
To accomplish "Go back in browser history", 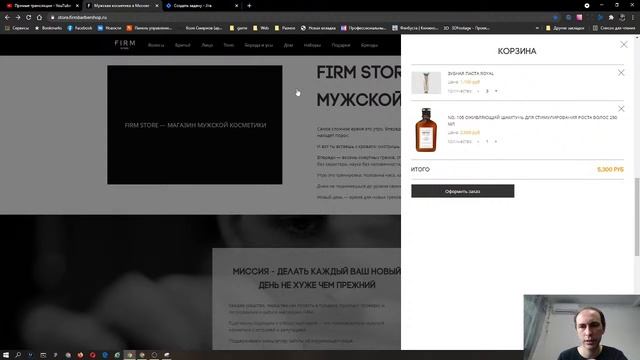I will point(7,18).
